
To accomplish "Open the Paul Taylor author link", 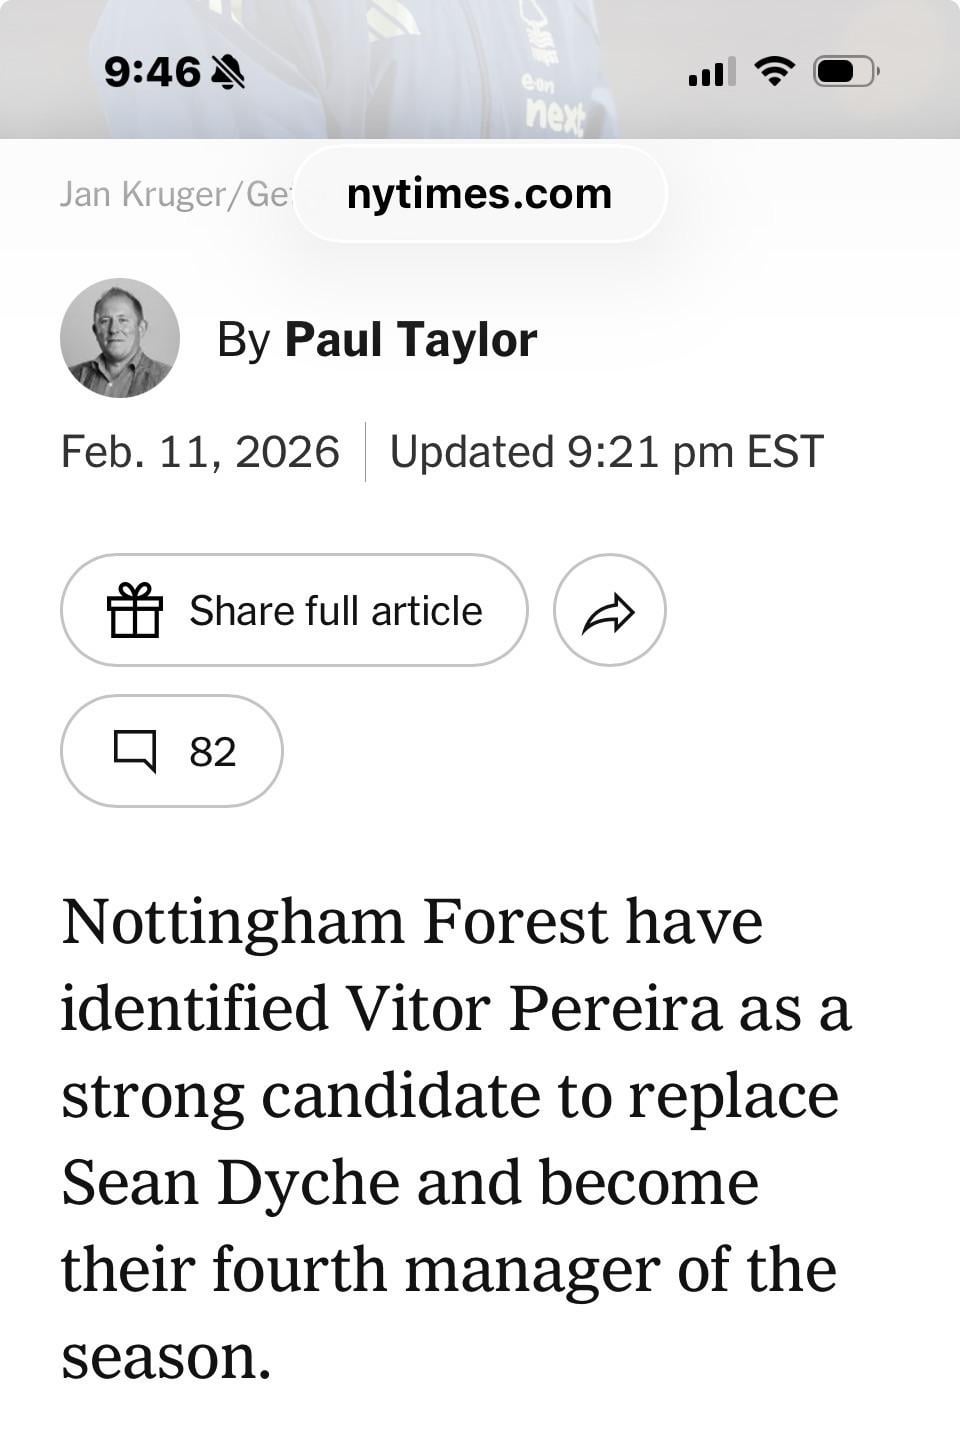I will coord(410,340).
